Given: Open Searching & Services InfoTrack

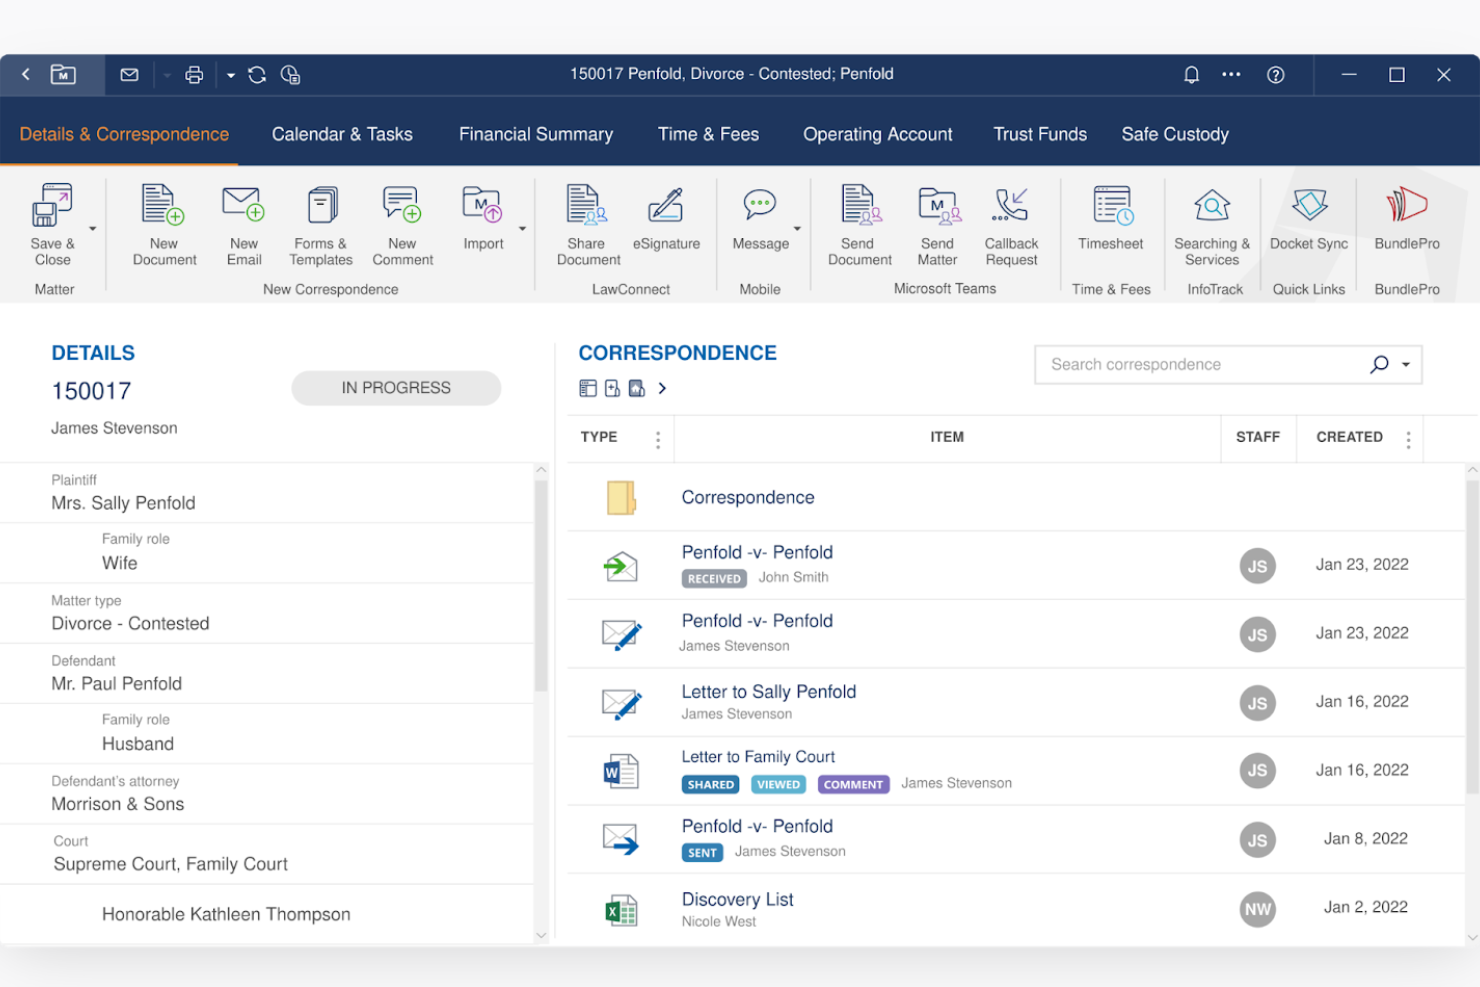Looking at the screenshot, I should pyautogui.click(x=1212, y=225).
